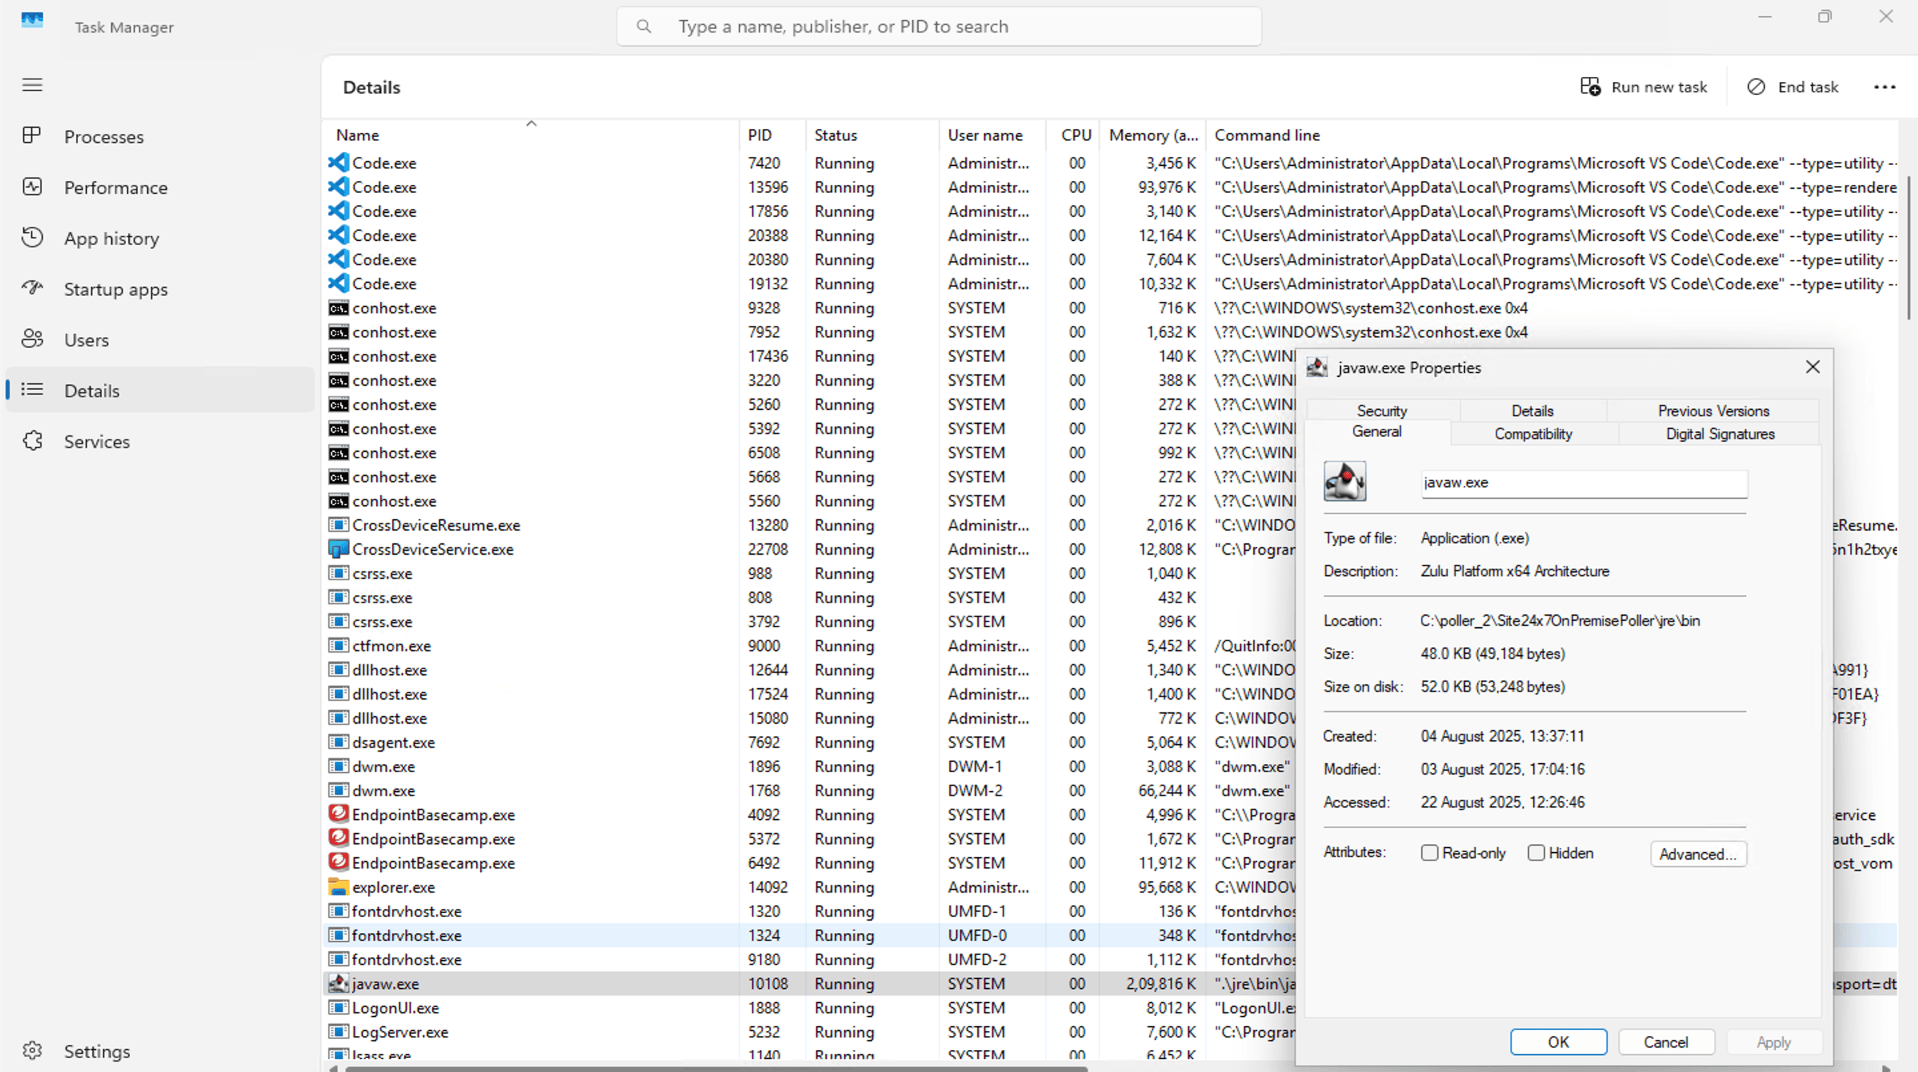Sort by the PID column header

[x=771, y=135]
